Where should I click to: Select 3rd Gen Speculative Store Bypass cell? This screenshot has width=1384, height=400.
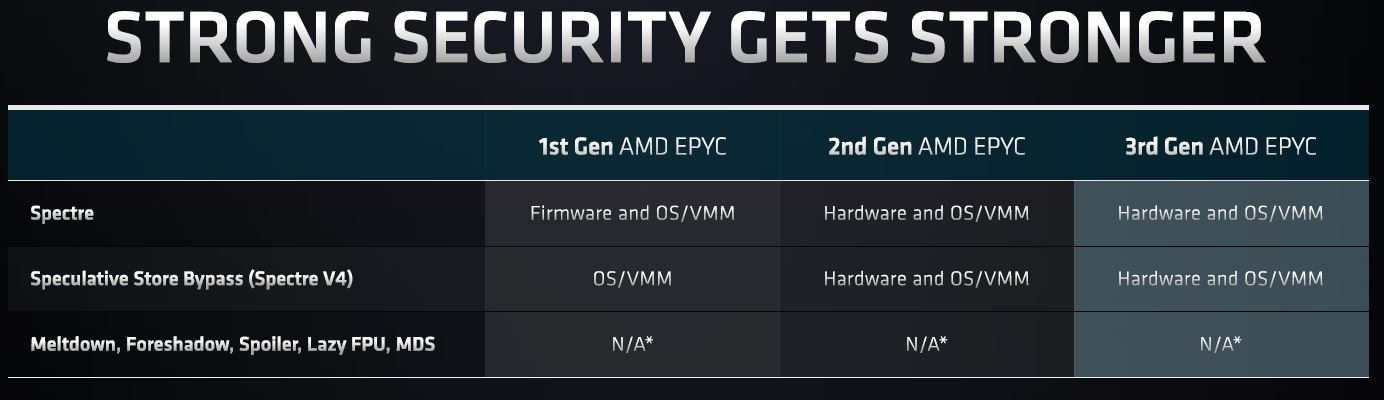click(x=1220, y=279)
